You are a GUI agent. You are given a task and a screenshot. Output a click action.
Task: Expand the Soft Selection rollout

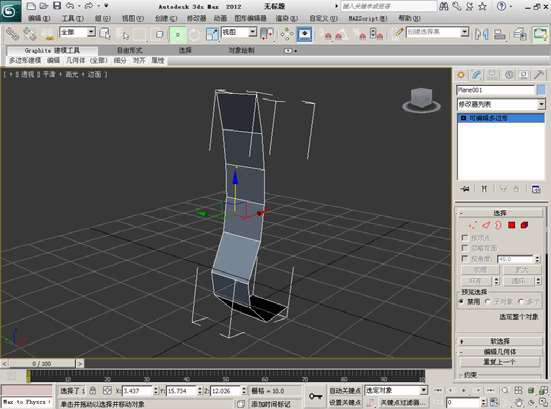(500, 341)
